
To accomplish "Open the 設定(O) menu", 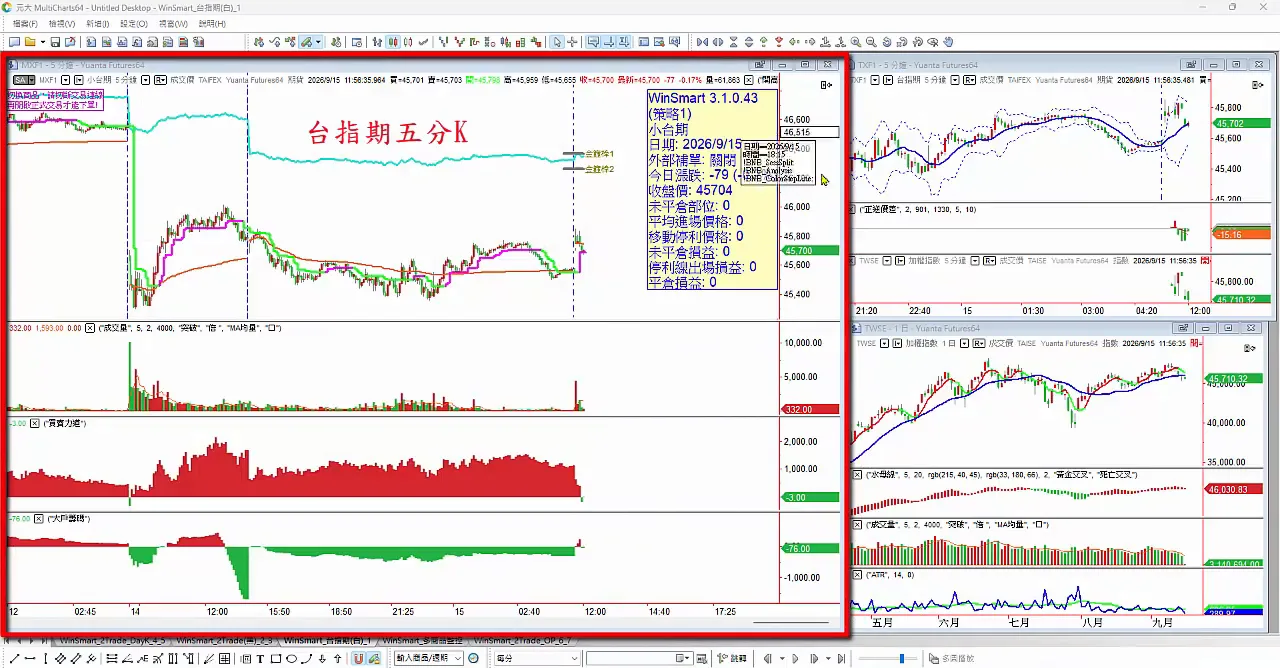I will 133,23.
